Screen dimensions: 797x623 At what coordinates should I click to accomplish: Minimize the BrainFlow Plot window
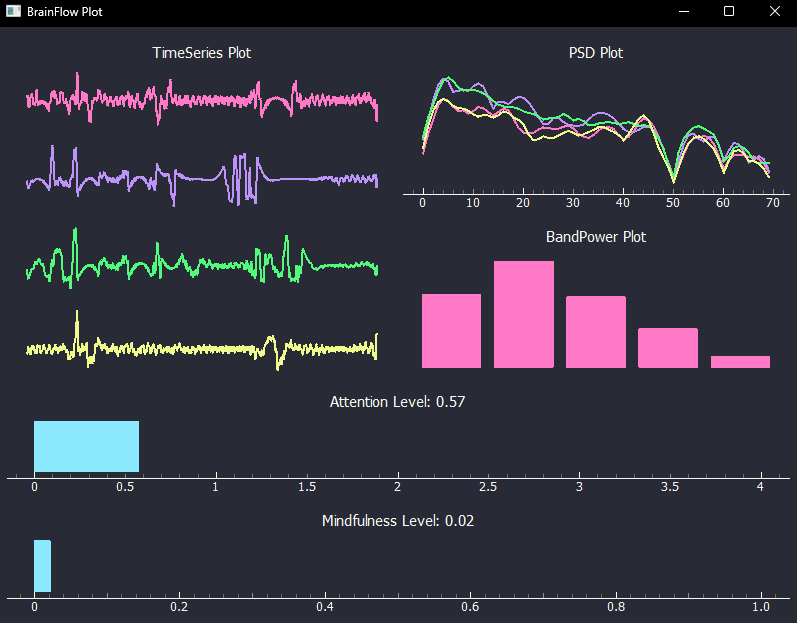click(684, 11)
